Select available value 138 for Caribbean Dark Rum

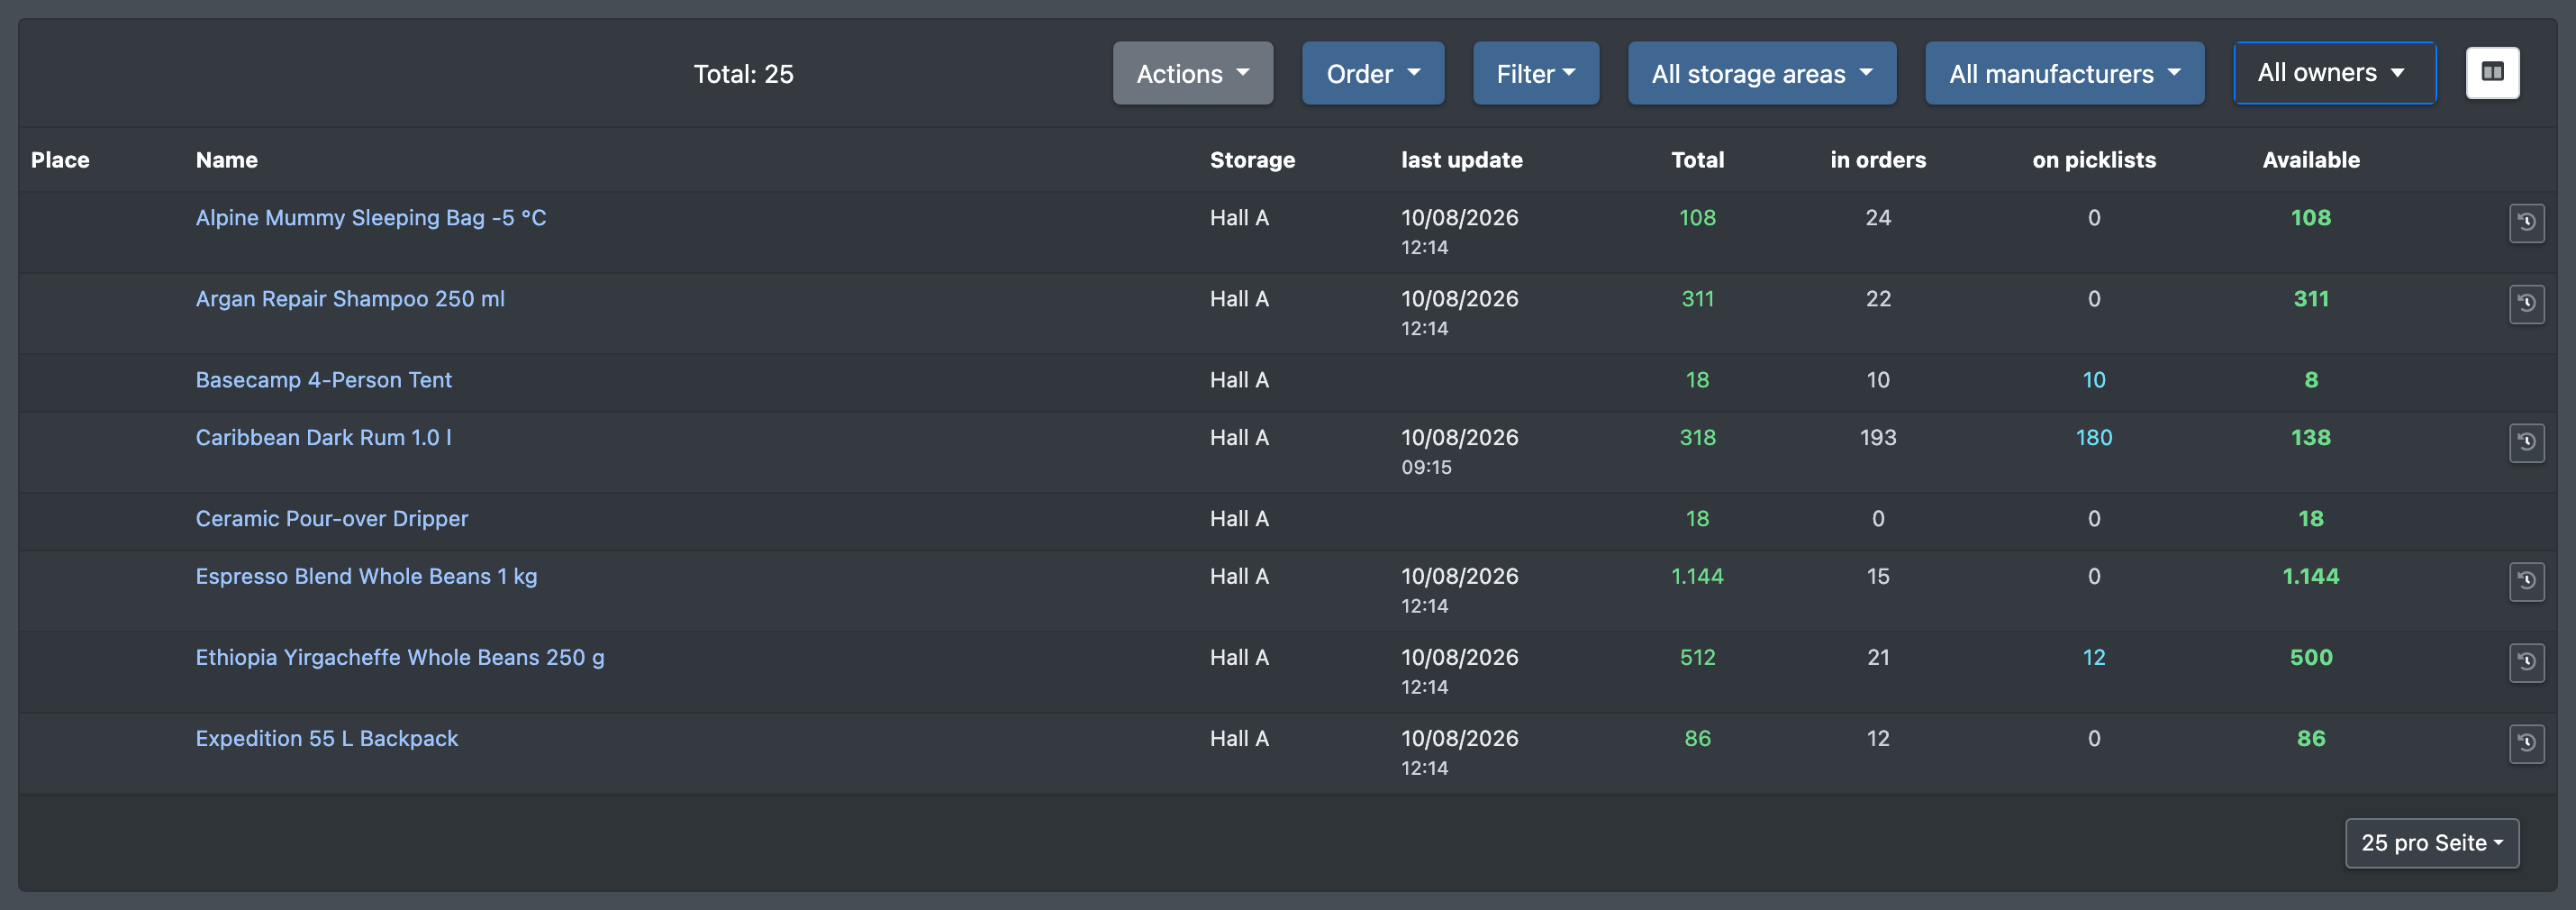(x=2311, y=437)
